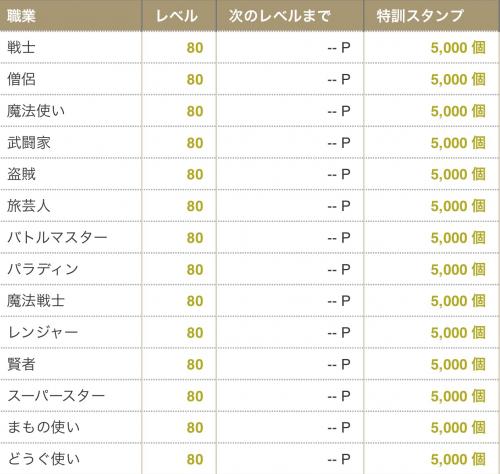500x474 pixels.
Task: Select the どうぐ使い row label
Action: 44,459
